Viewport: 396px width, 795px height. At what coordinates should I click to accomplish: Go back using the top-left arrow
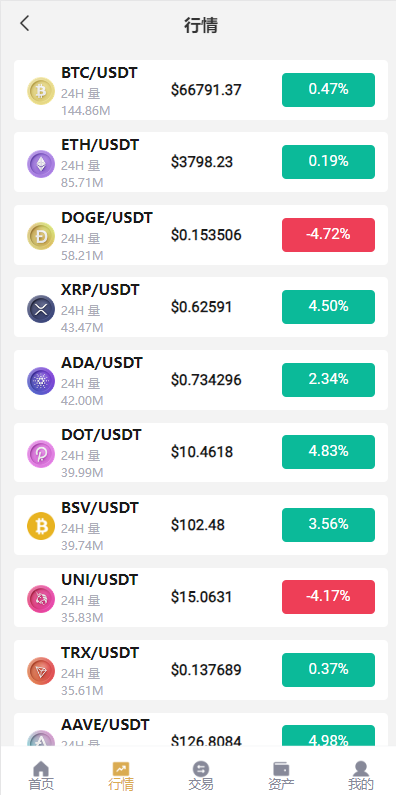24,23
